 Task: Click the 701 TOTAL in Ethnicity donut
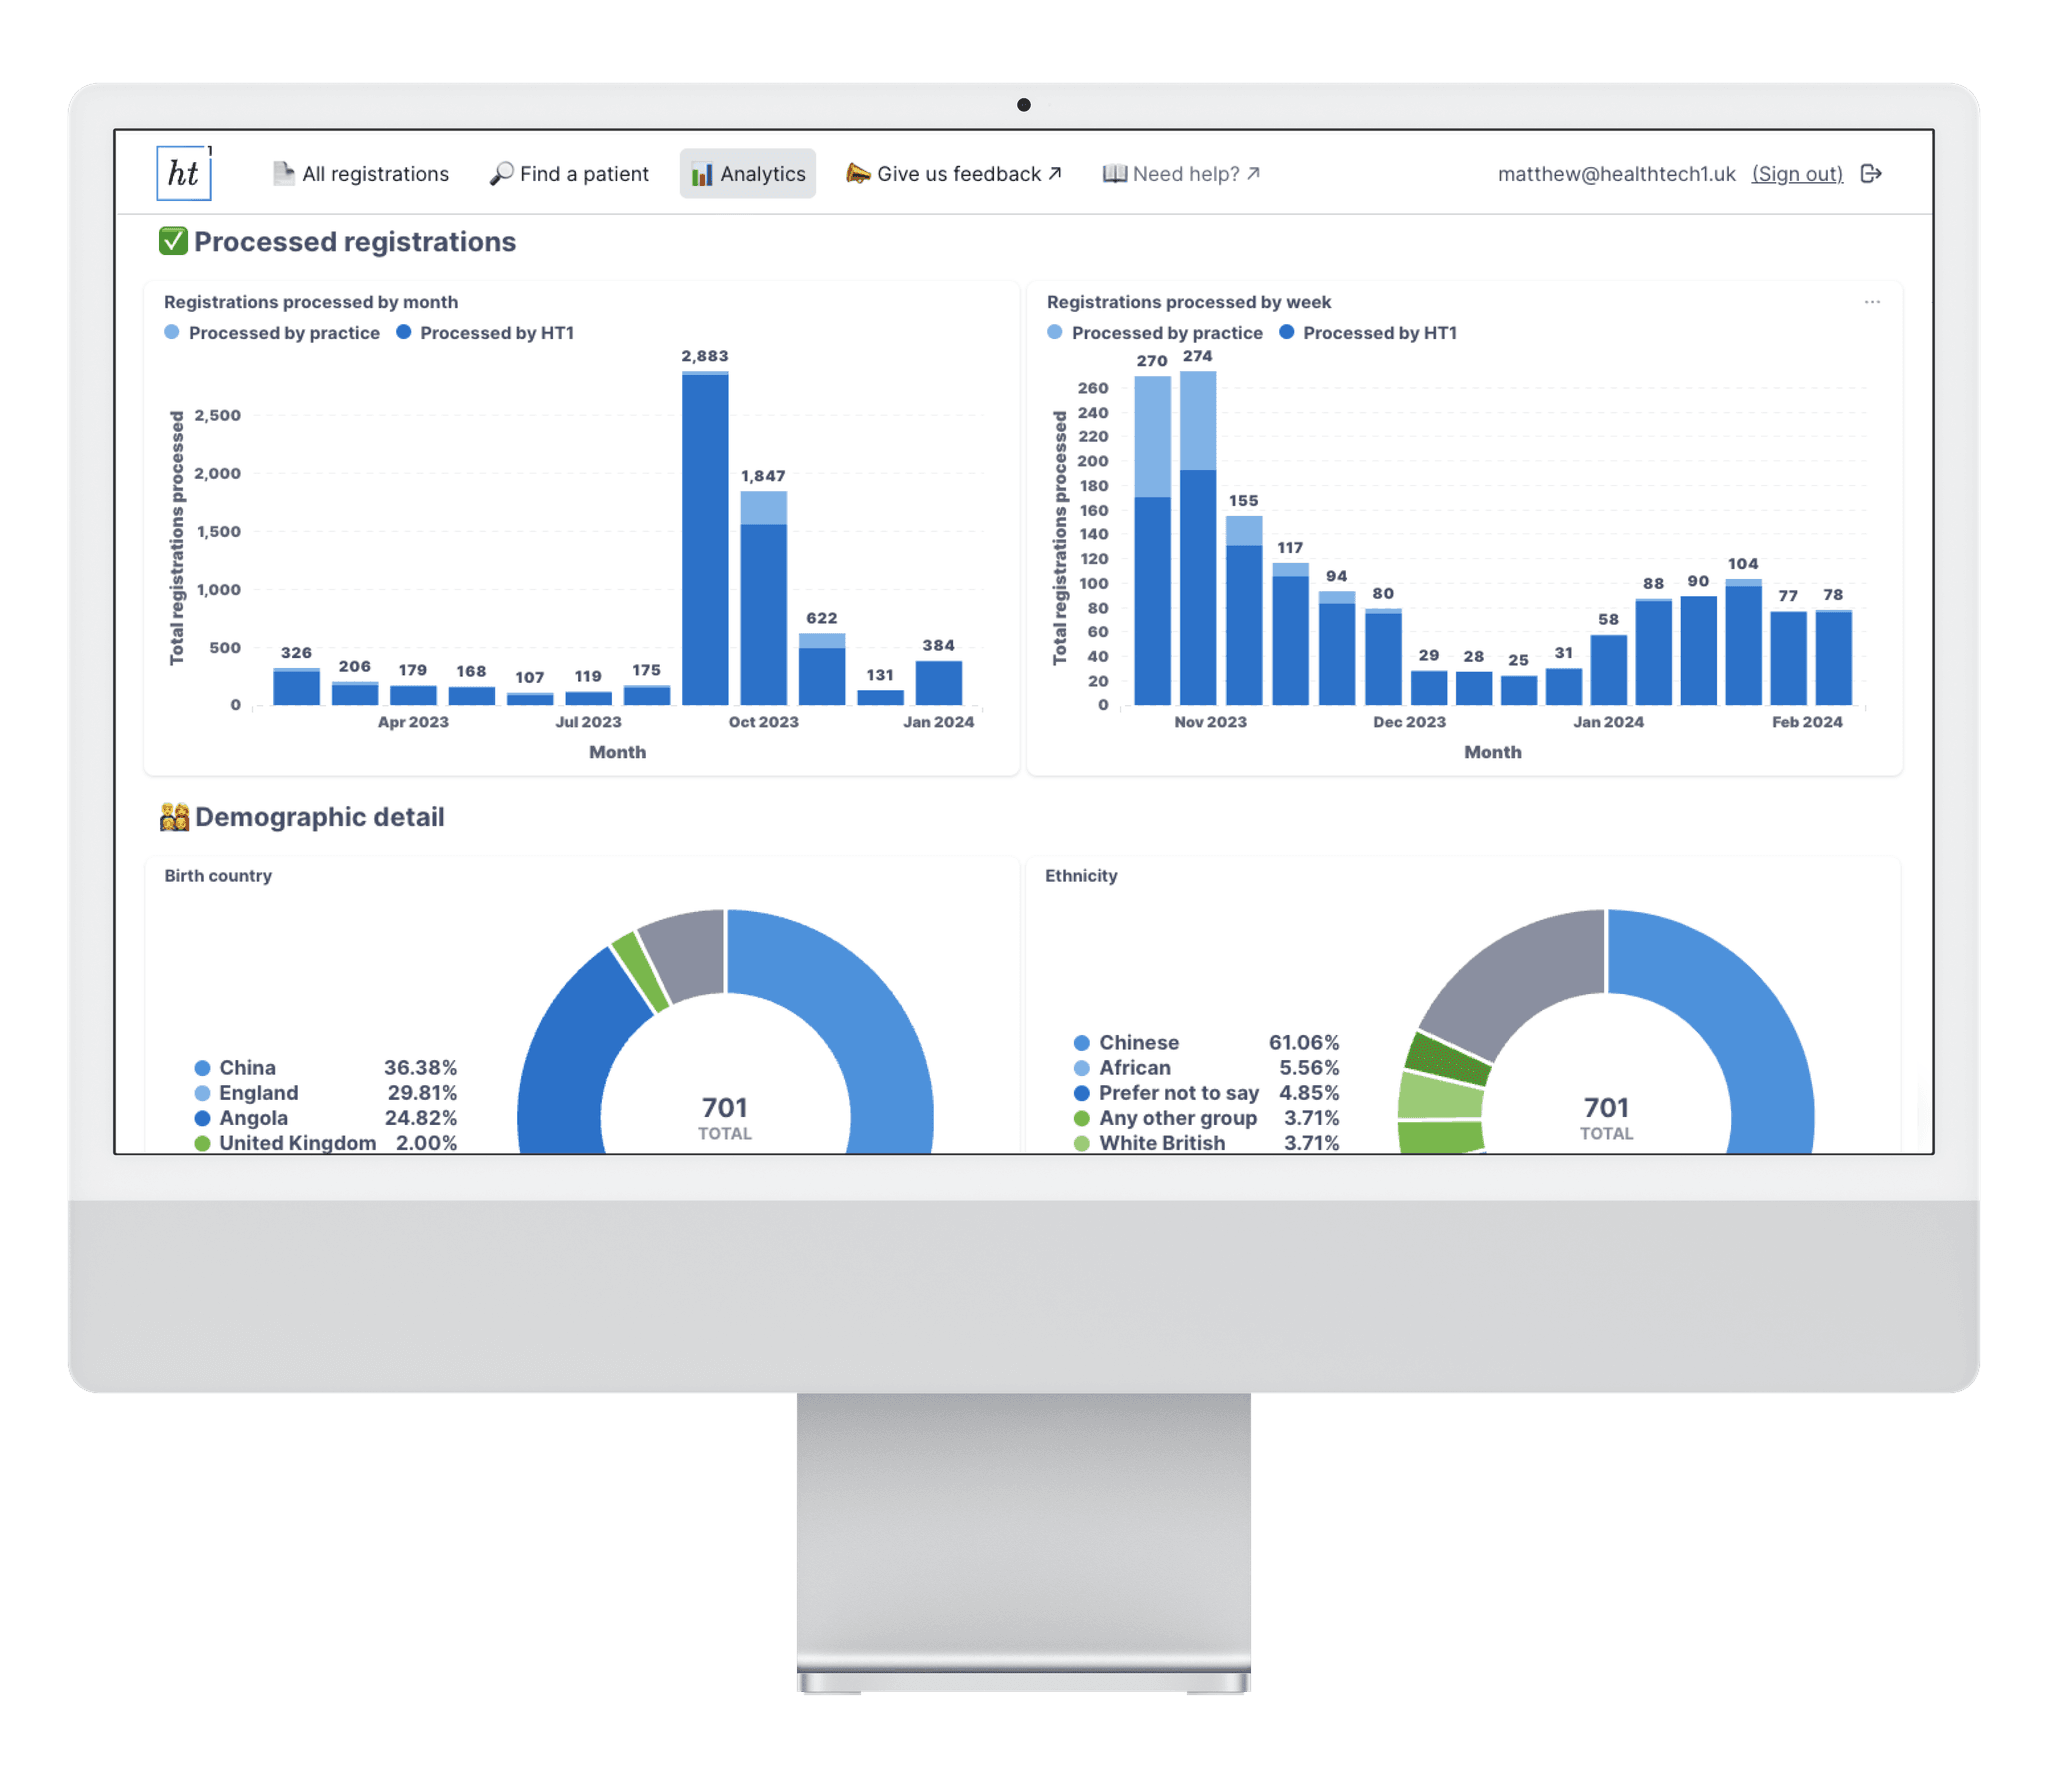coord(1606,1118)
